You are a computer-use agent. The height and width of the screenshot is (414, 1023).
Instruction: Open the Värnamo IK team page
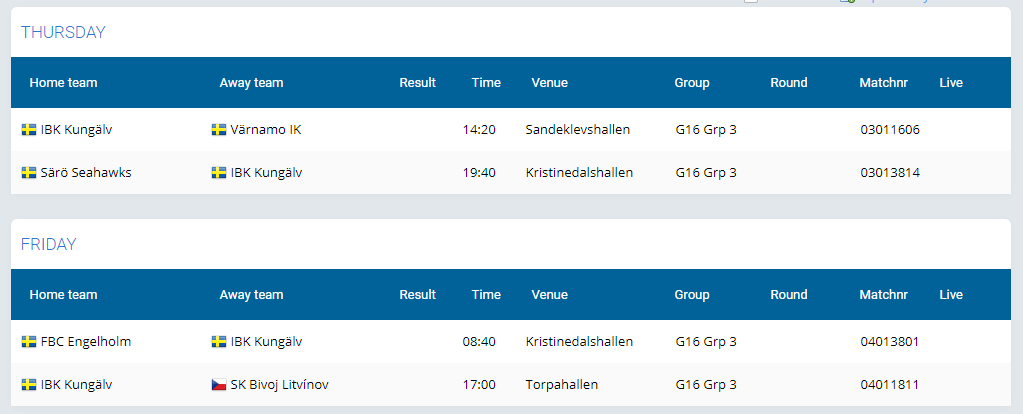(265, 130)
